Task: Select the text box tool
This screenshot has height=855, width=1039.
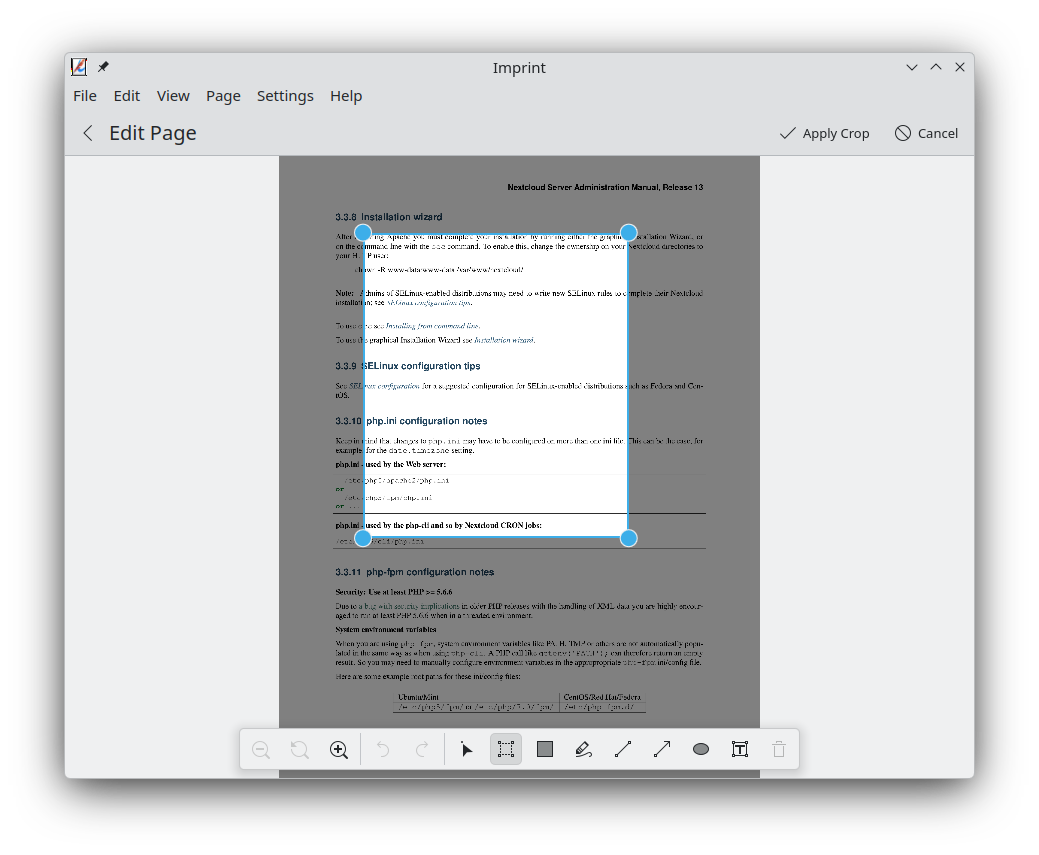Action: (x=739, y=750)
